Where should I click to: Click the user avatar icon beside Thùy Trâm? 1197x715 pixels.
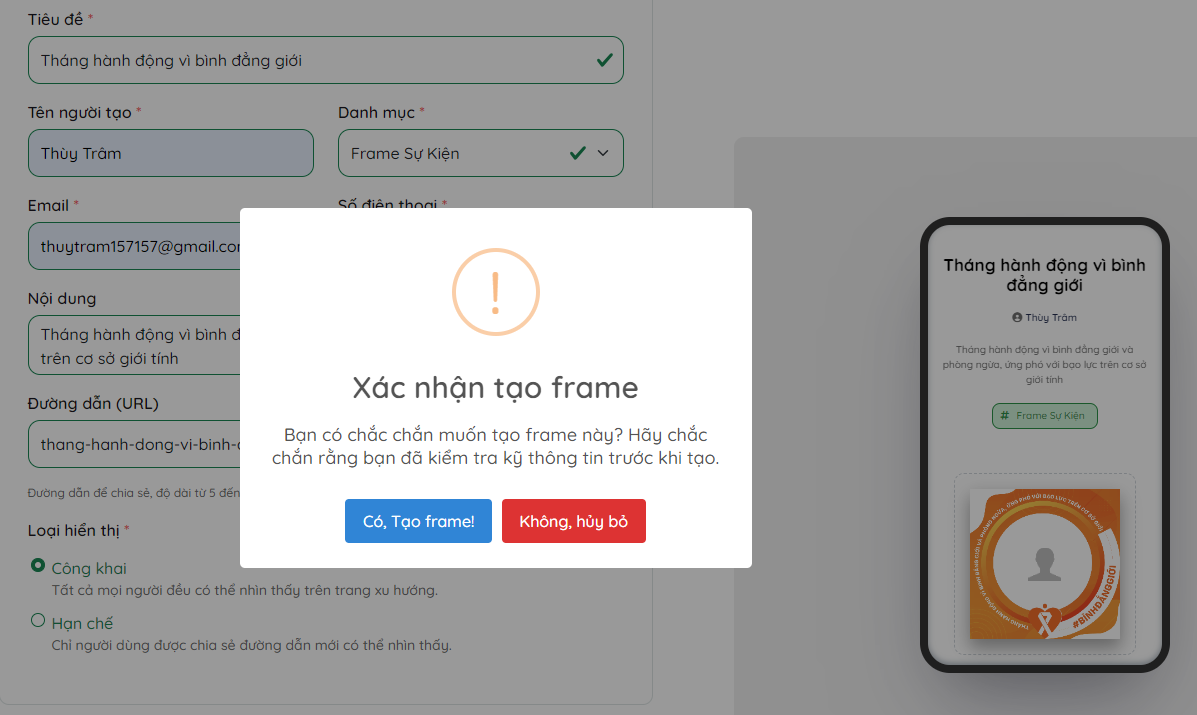pyautogui.click(x=1017, y=317)
